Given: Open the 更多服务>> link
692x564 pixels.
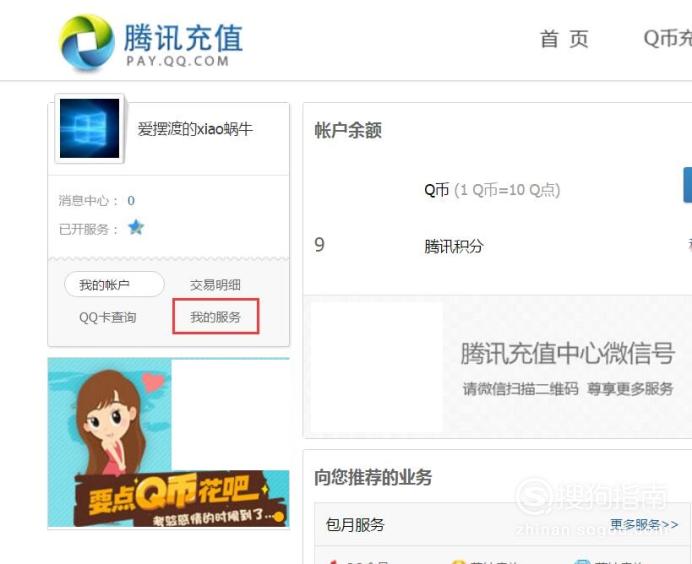Looking at the screenshot, I should [644, 524].
